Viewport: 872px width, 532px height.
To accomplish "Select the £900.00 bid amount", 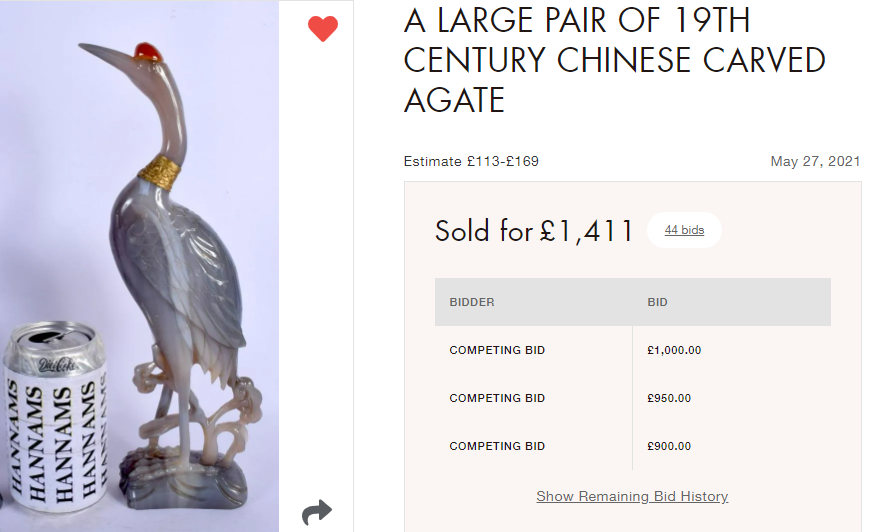I will point(669,446).
